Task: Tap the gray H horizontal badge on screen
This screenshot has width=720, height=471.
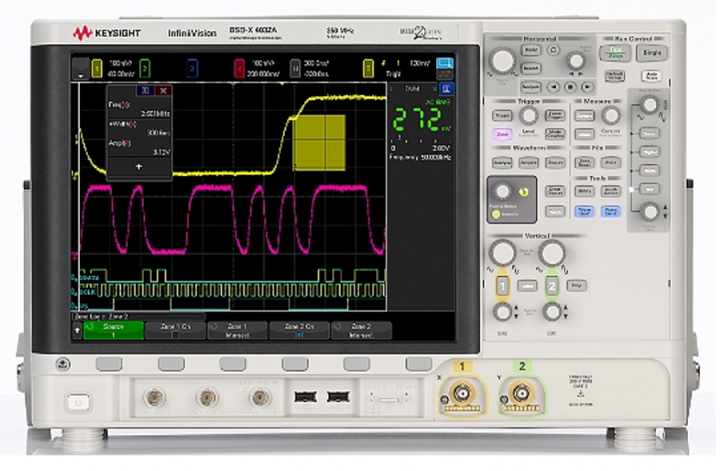Action: [x=295, y=69]
